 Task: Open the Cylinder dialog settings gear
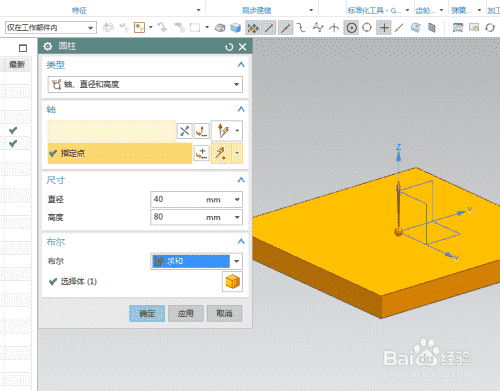pyautogui.click(x=48, y=46)
